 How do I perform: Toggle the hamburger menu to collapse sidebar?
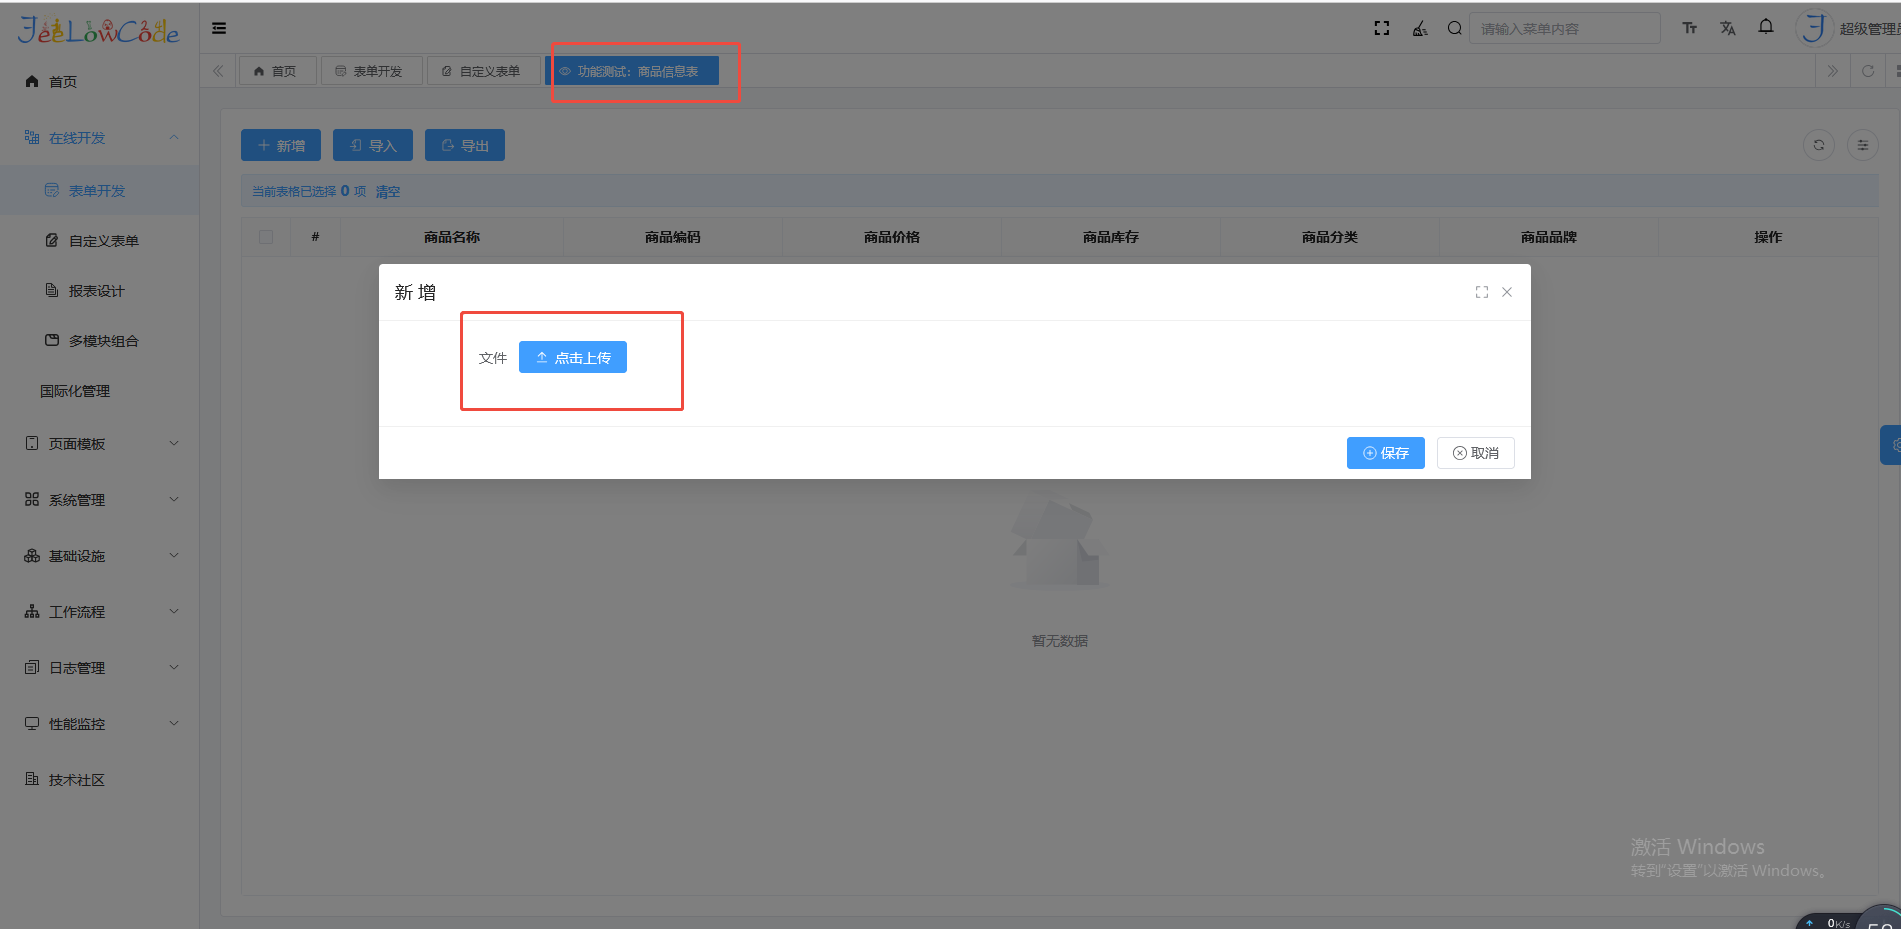pyautogui.click(x=219, y=28)
